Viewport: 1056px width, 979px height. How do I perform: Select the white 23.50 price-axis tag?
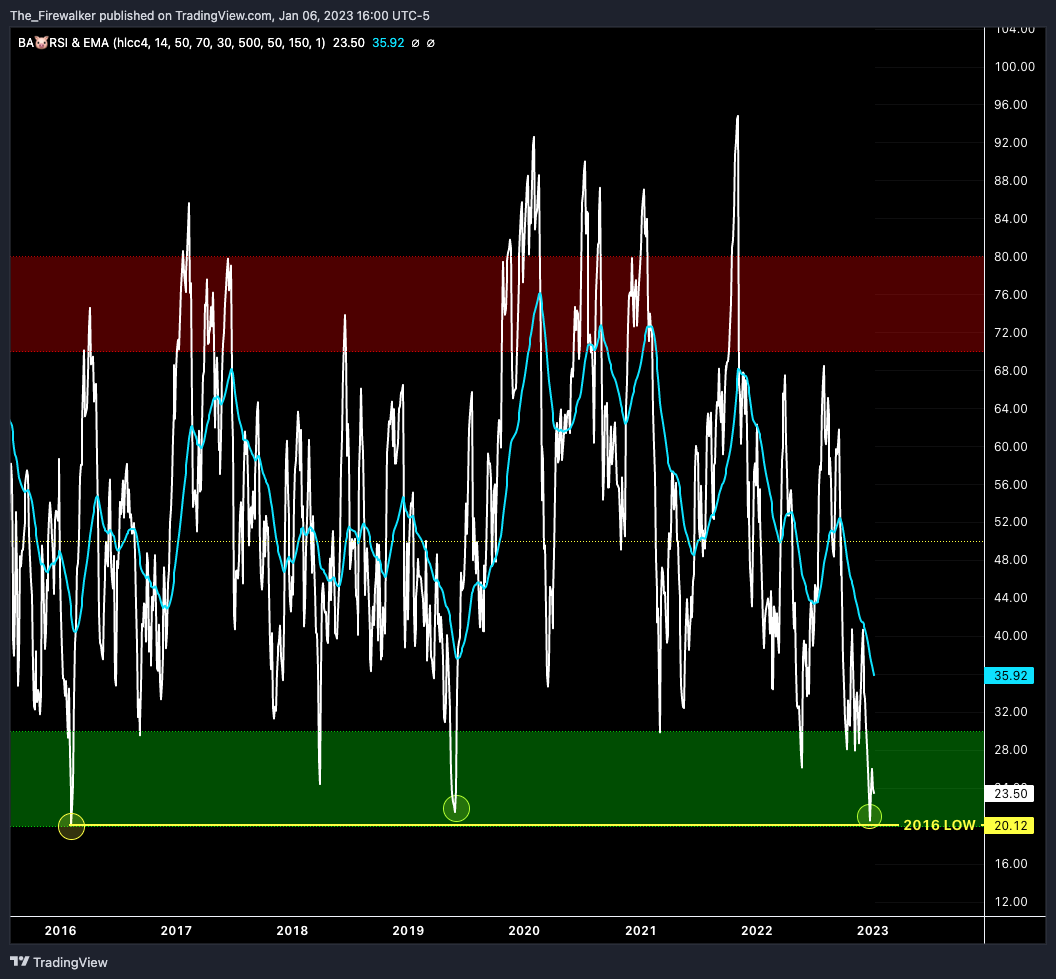coord(1009,793)
